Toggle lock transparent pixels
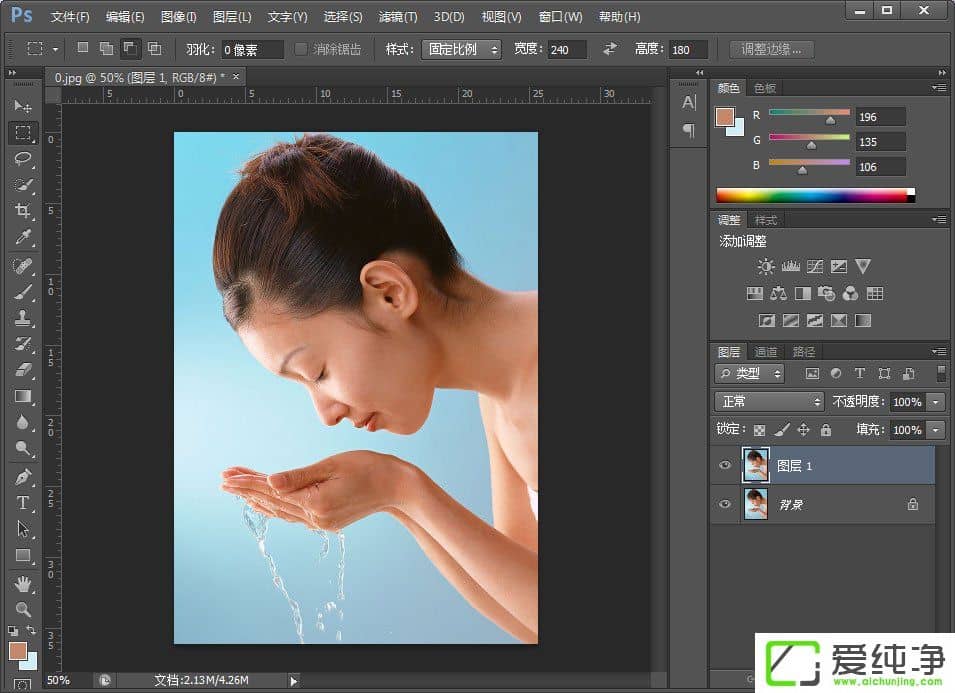 (x=759, y=430)
